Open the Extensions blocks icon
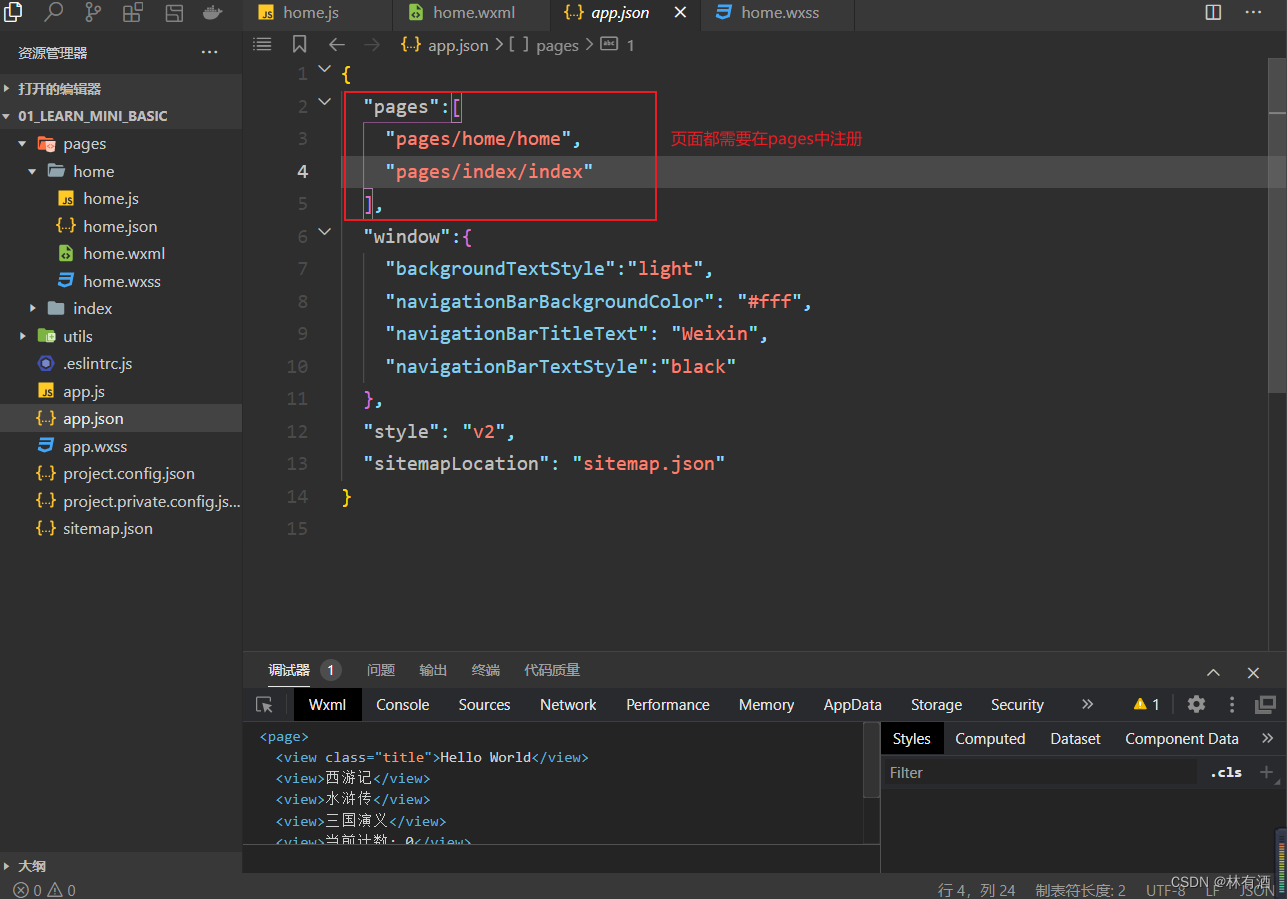 tap(133, 13)
